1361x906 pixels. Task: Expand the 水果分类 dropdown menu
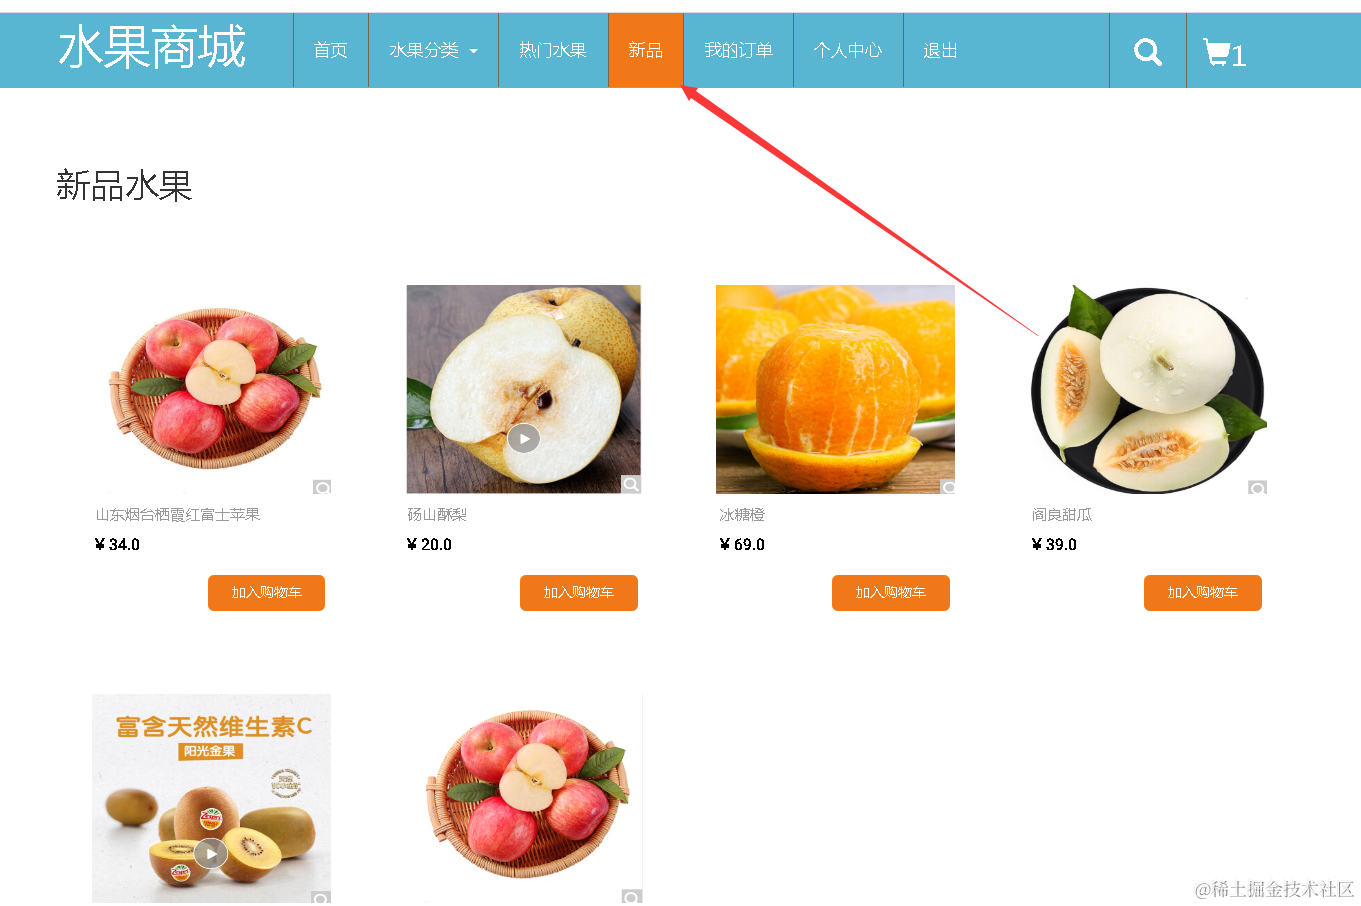433,50
